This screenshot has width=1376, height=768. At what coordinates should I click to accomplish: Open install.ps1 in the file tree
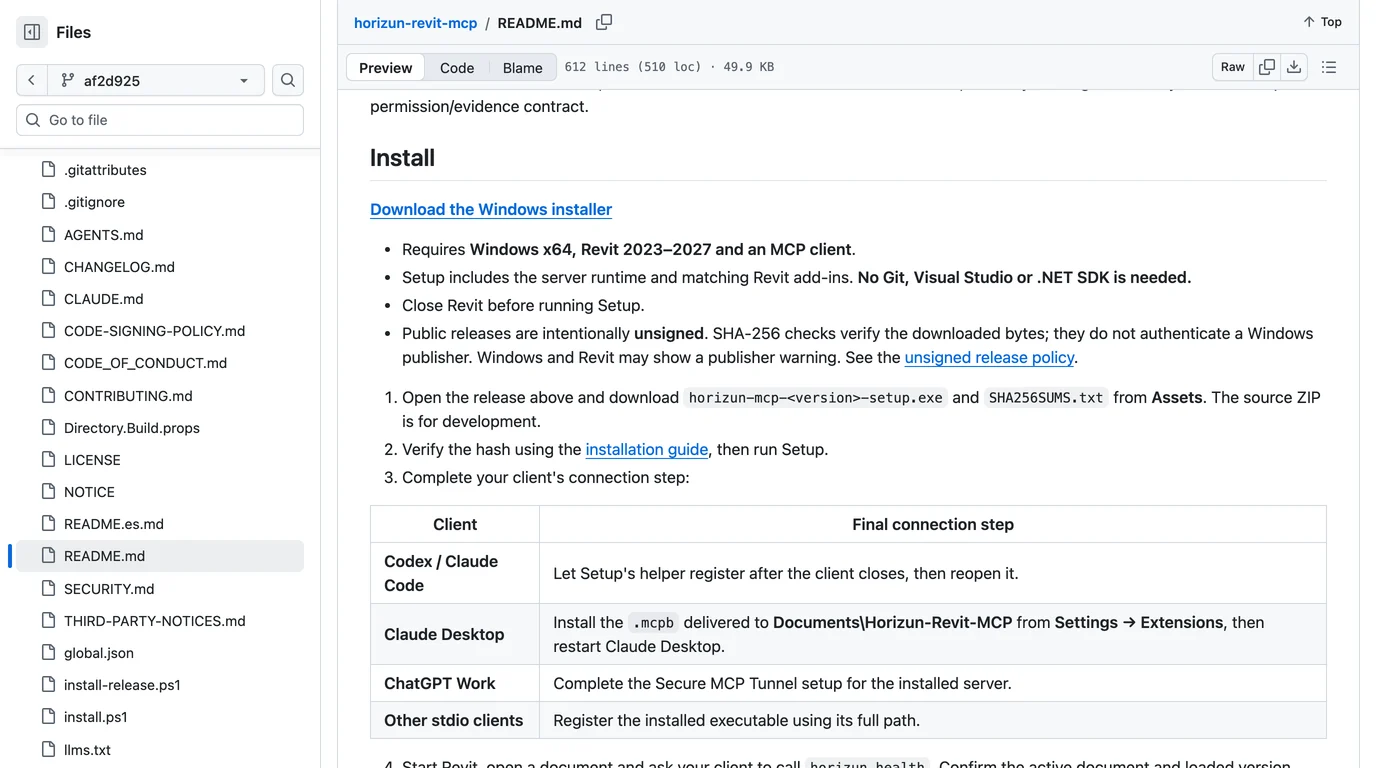pos(160,717)
